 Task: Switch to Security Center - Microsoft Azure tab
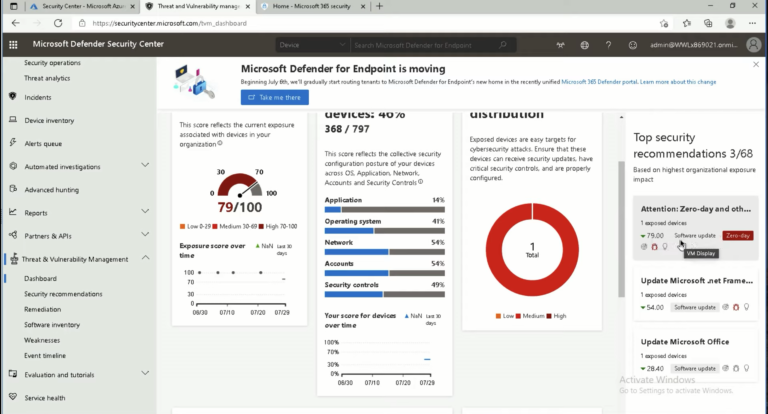[83, 6]
